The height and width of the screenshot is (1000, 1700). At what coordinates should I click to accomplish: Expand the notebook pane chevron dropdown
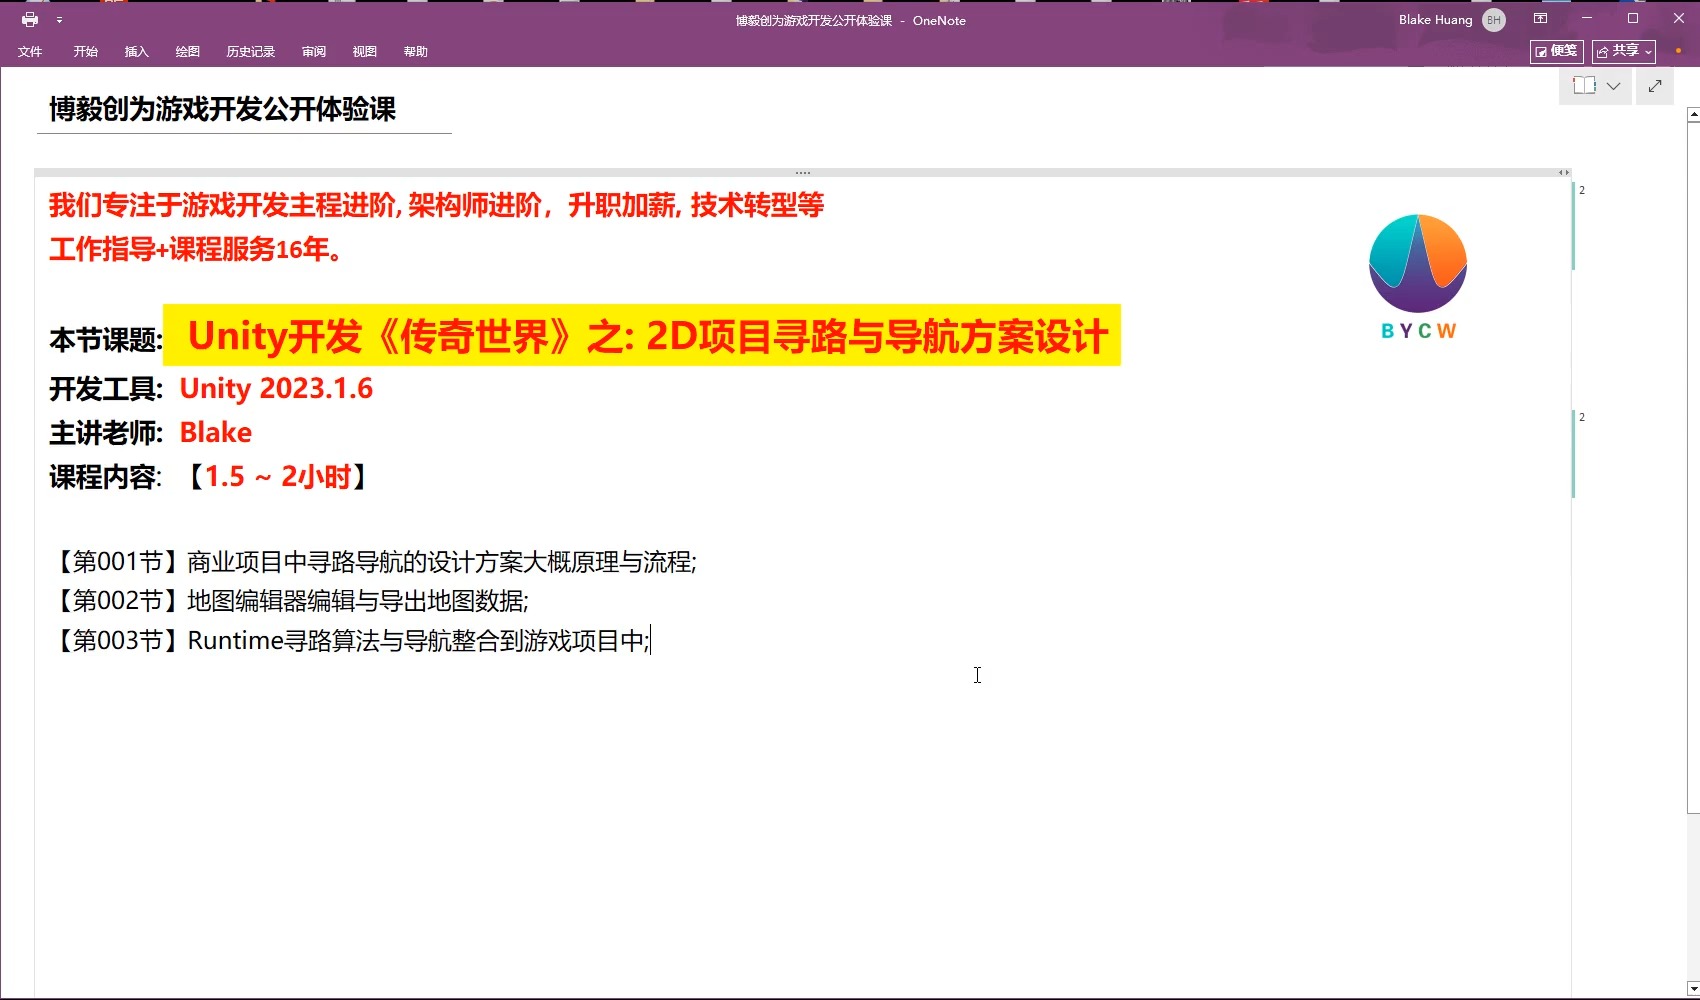coord(1613,86)
